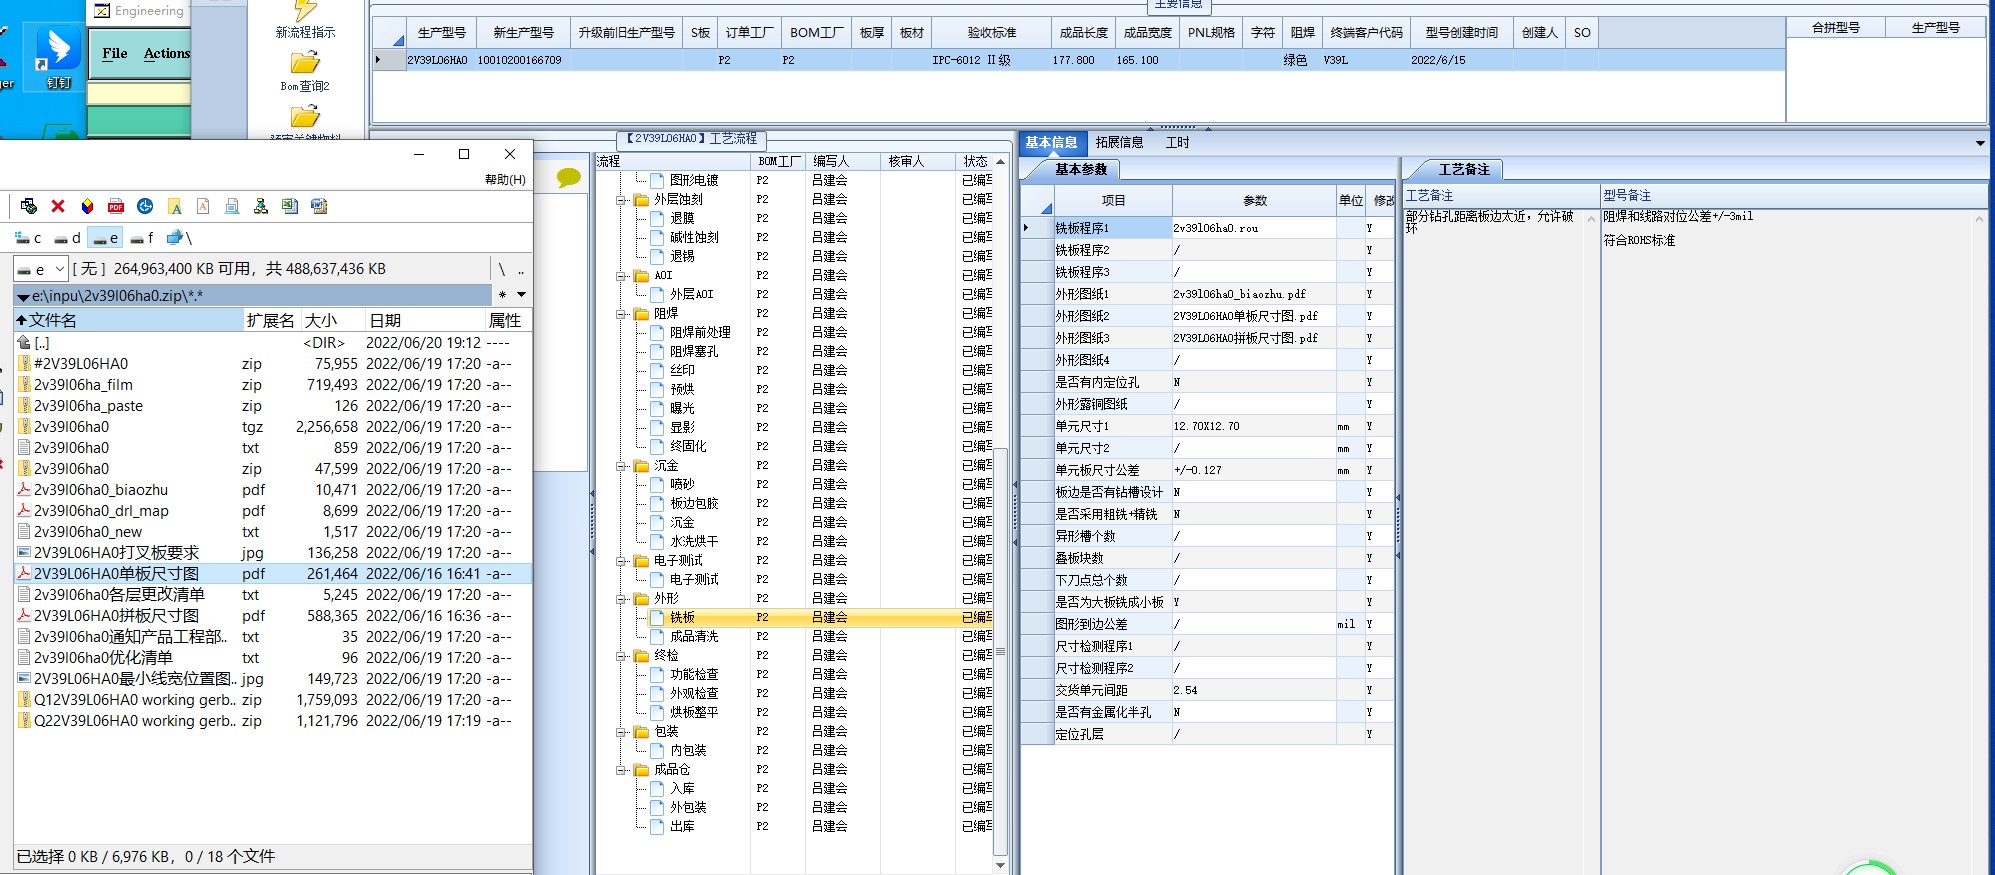
Task: Sort files by 扩展名 column header
Action: [271, 320]
